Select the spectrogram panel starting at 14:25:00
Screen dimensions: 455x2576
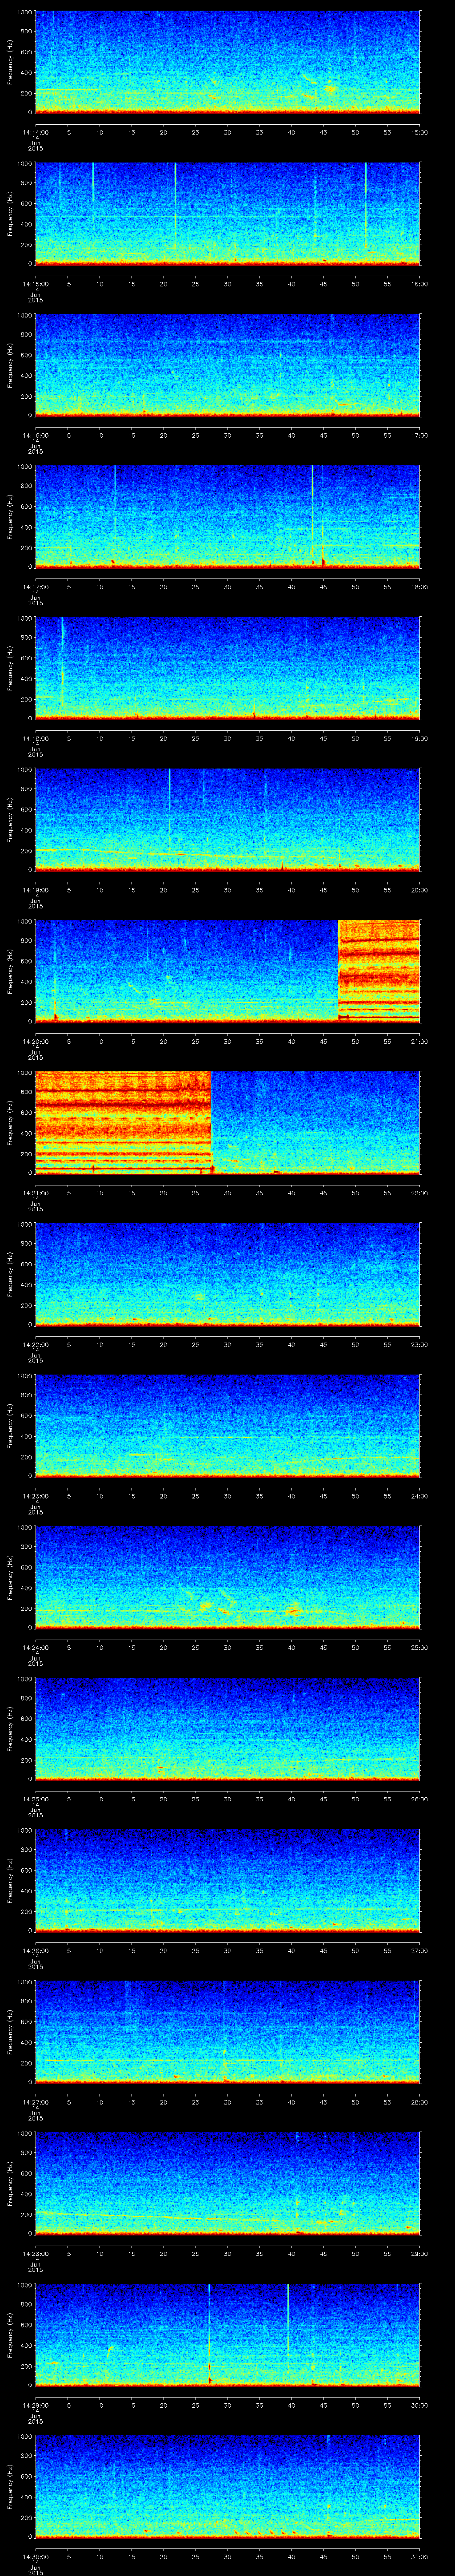227,1729
